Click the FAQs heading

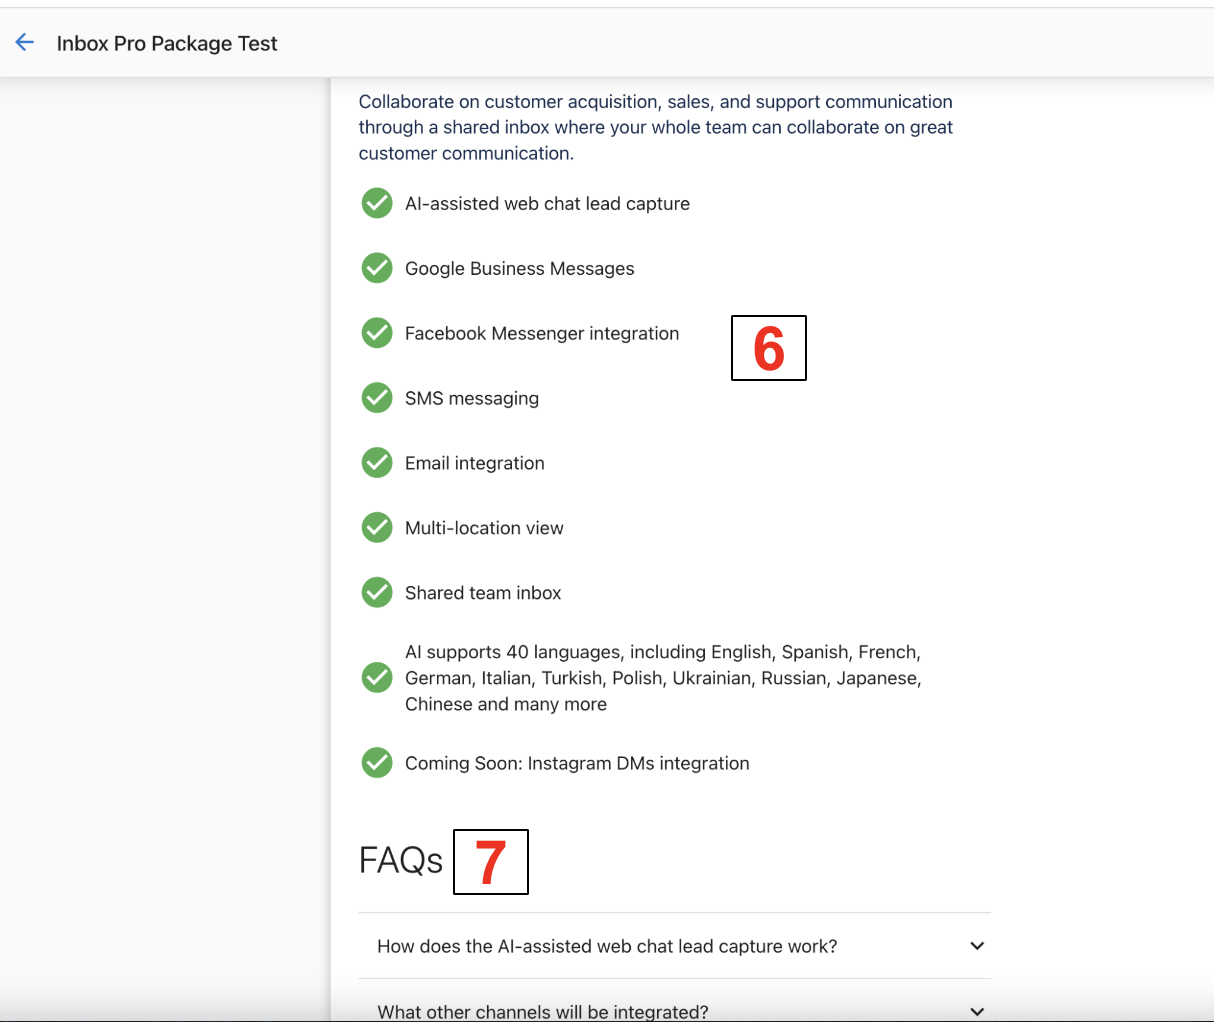click(401, 860)
